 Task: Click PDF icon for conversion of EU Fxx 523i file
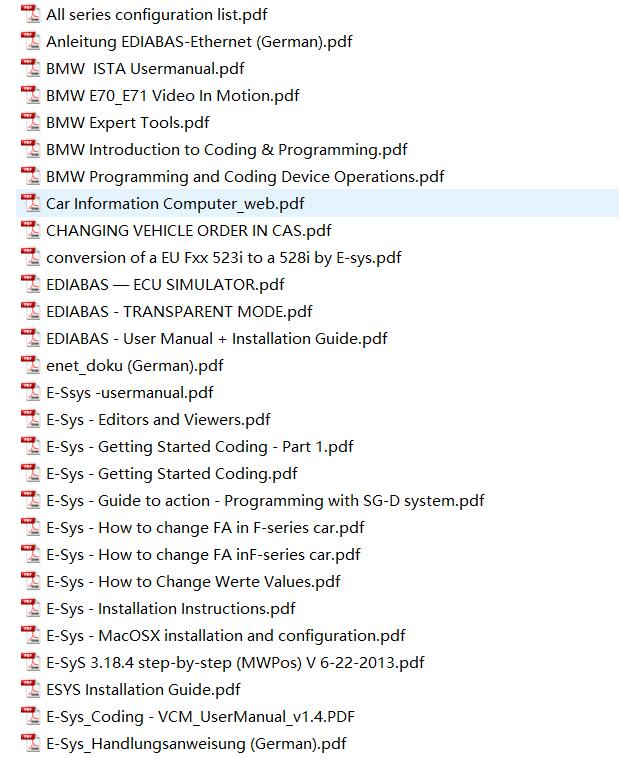(30, 258)
